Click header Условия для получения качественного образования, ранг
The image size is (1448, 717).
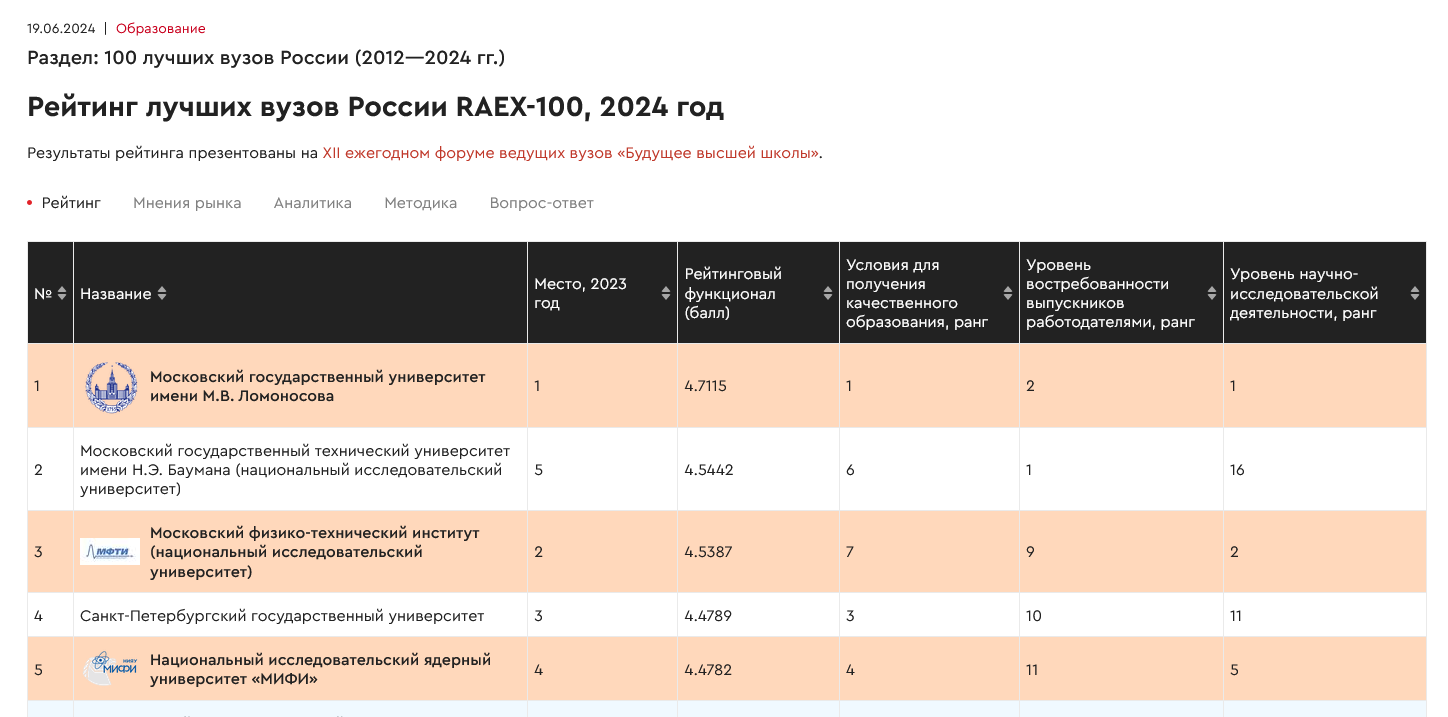tap(917, 293)
